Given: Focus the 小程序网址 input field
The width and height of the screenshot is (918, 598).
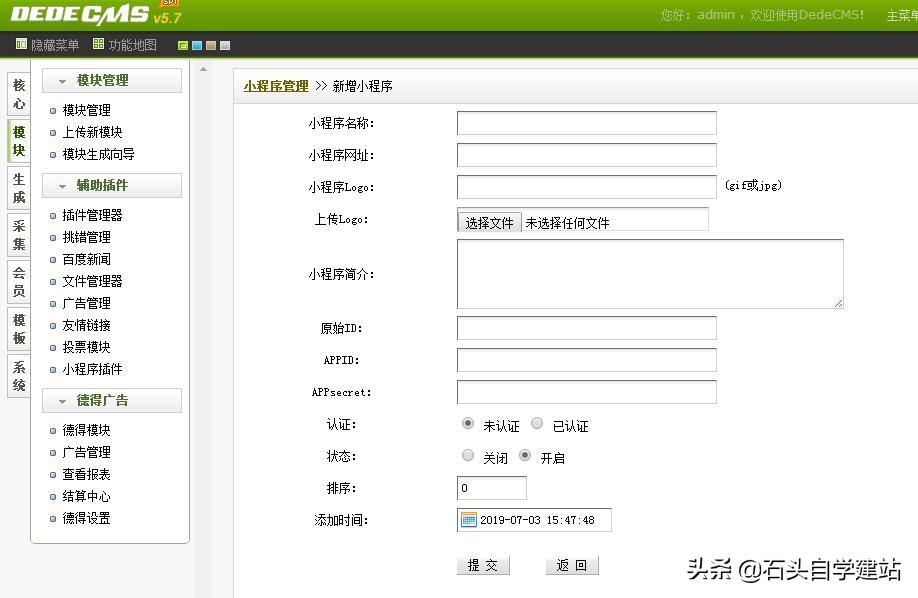Looking at the screenshot, I should click(587, 155).
